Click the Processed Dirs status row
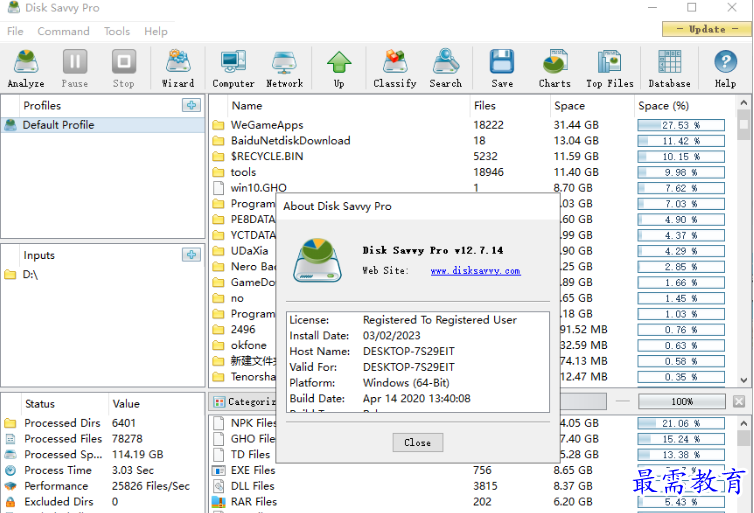The image size is (754, 513). 103,423
